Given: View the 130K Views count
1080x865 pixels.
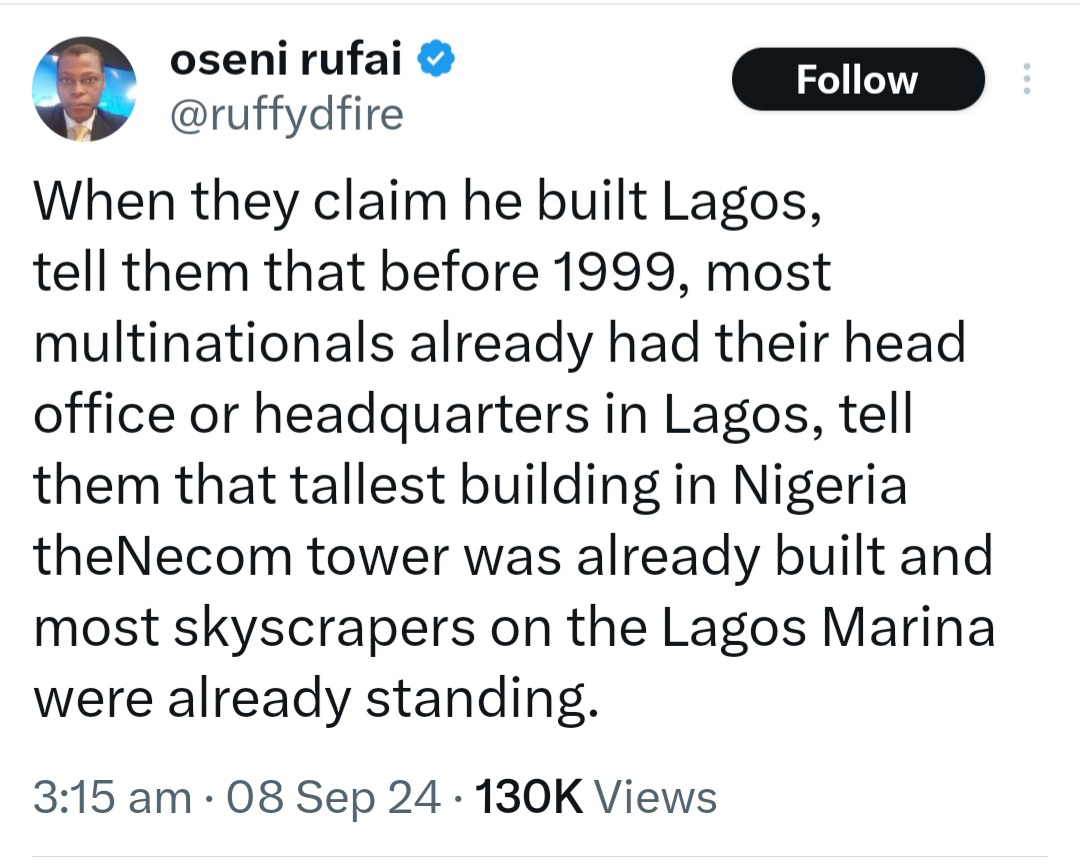Looking at the screenshot, I should click(x=528, y=797).
